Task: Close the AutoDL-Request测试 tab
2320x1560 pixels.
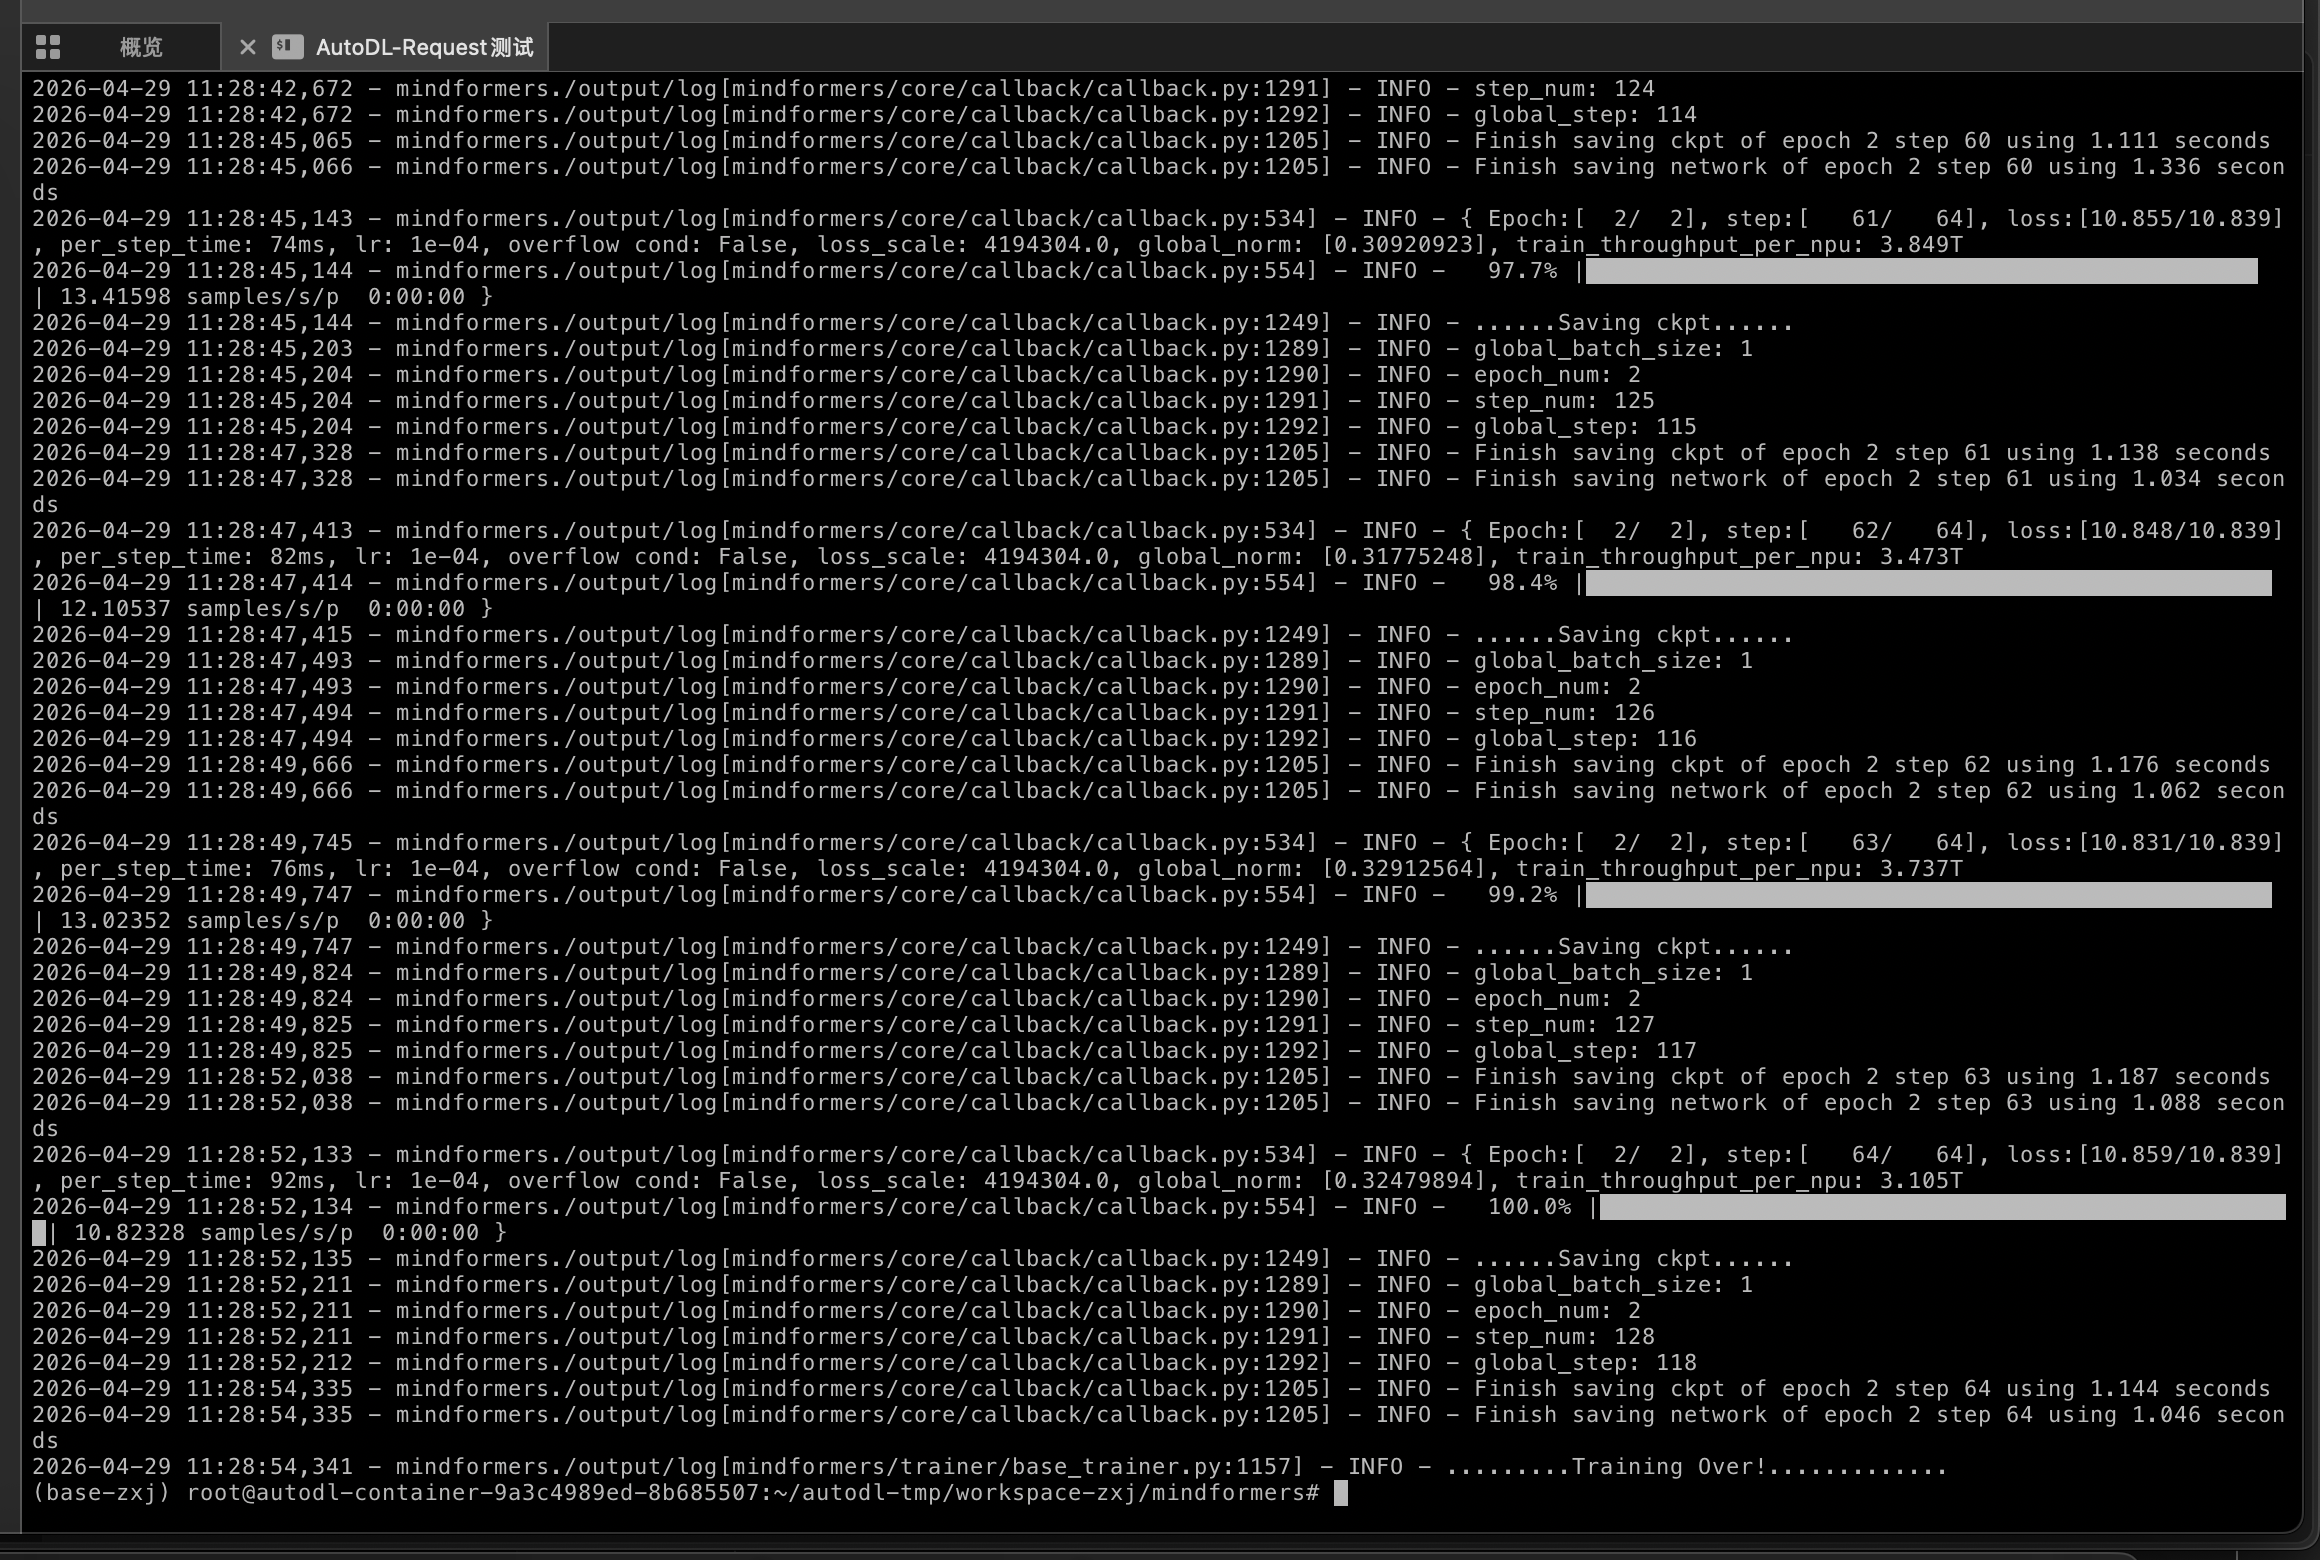Action: click(248, 47)
